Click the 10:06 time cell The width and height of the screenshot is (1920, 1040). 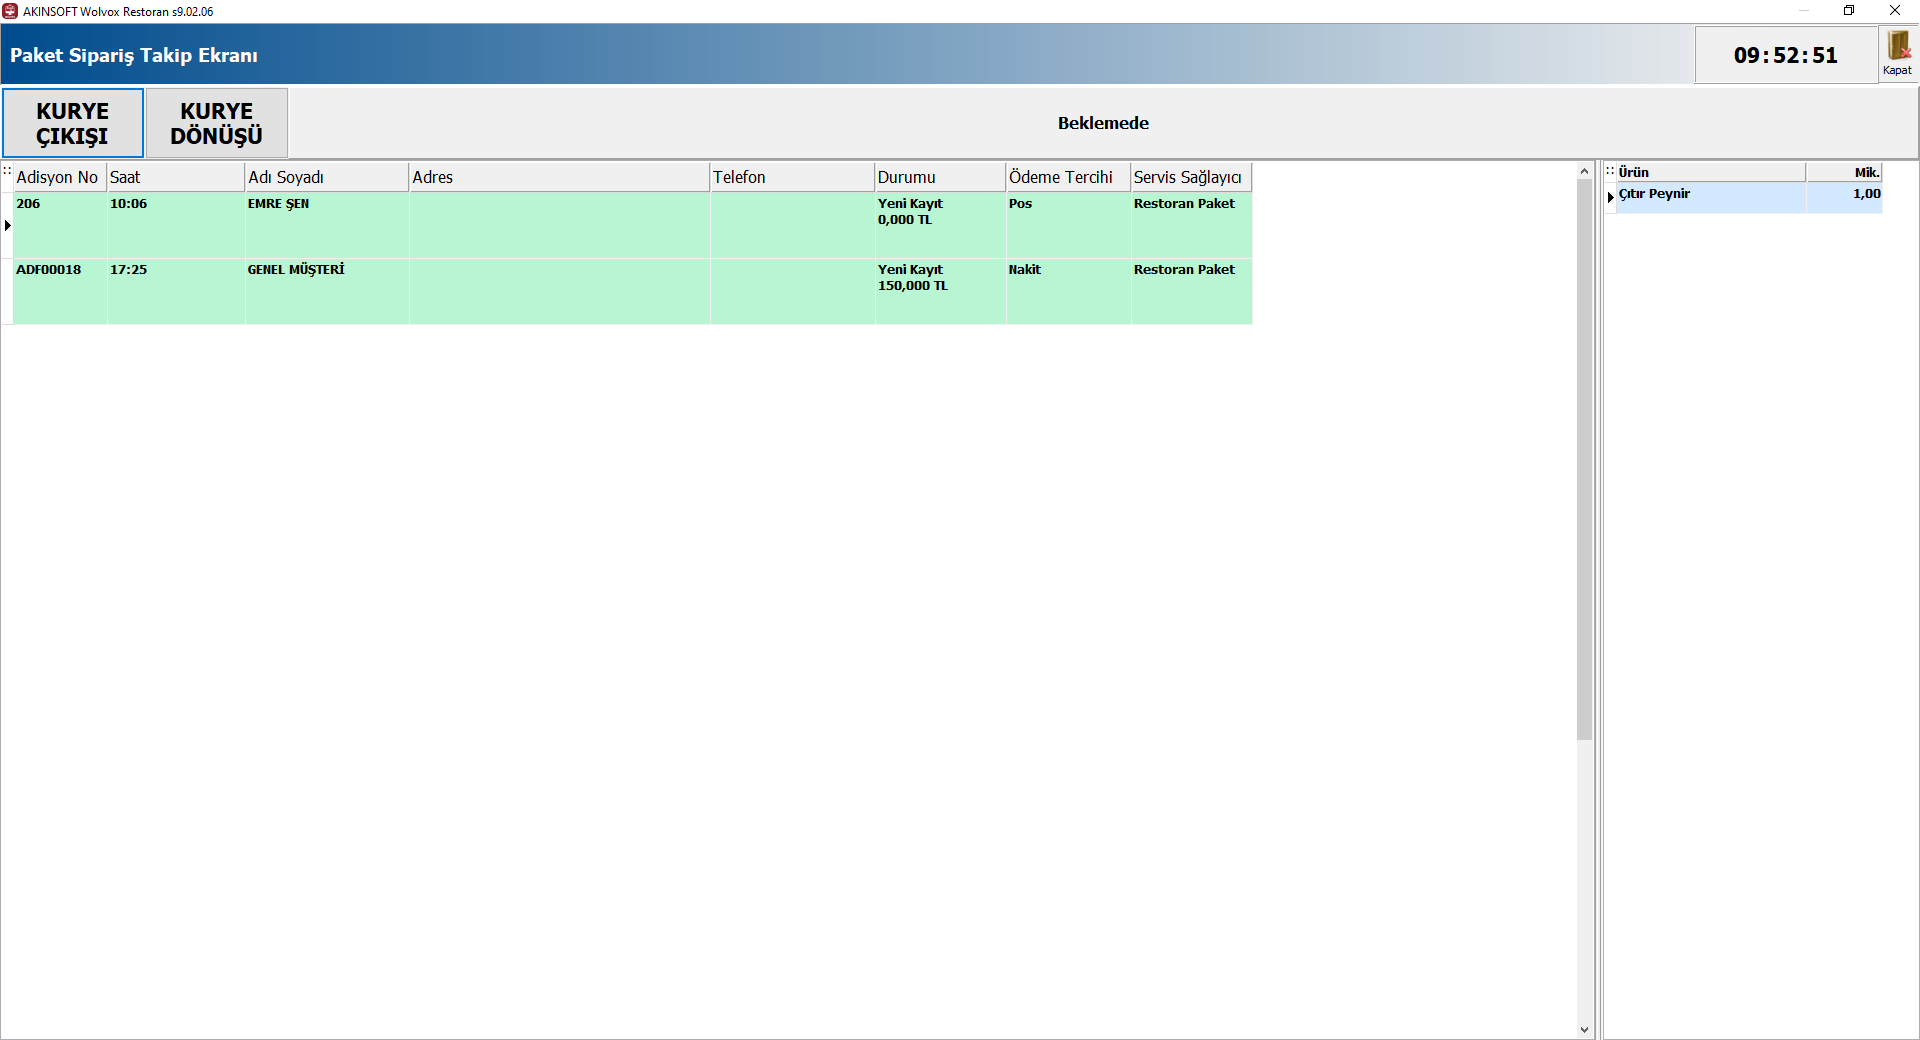click(x=176, y=225)
